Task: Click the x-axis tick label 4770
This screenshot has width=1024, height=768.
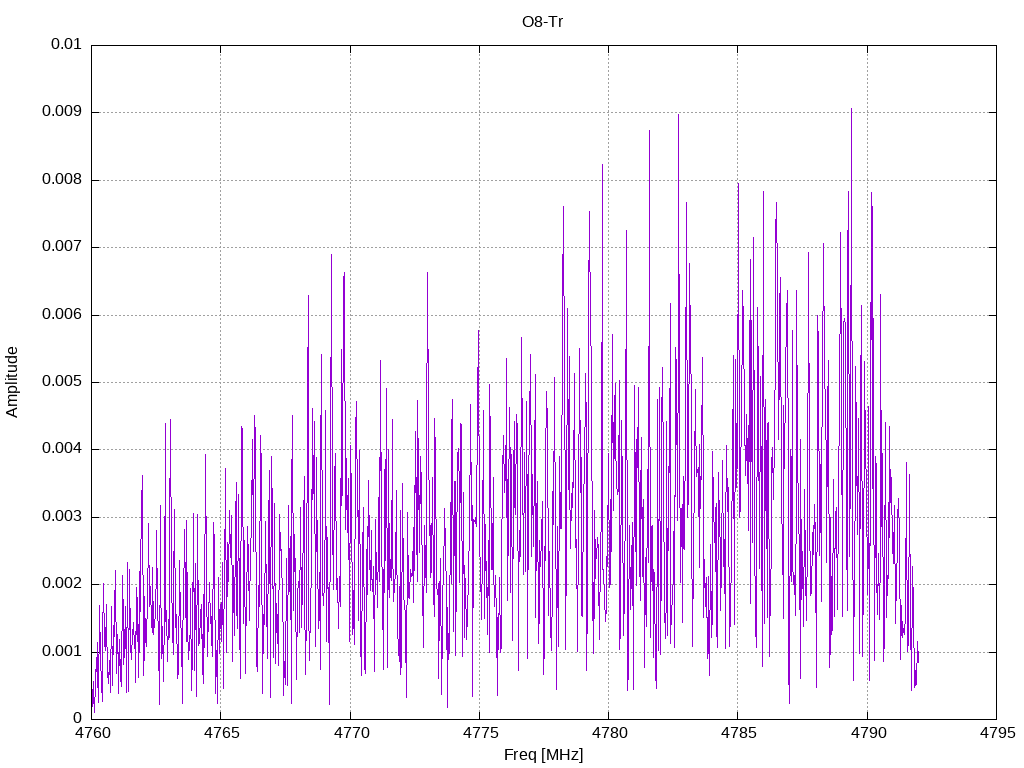Action: (351, 733)
